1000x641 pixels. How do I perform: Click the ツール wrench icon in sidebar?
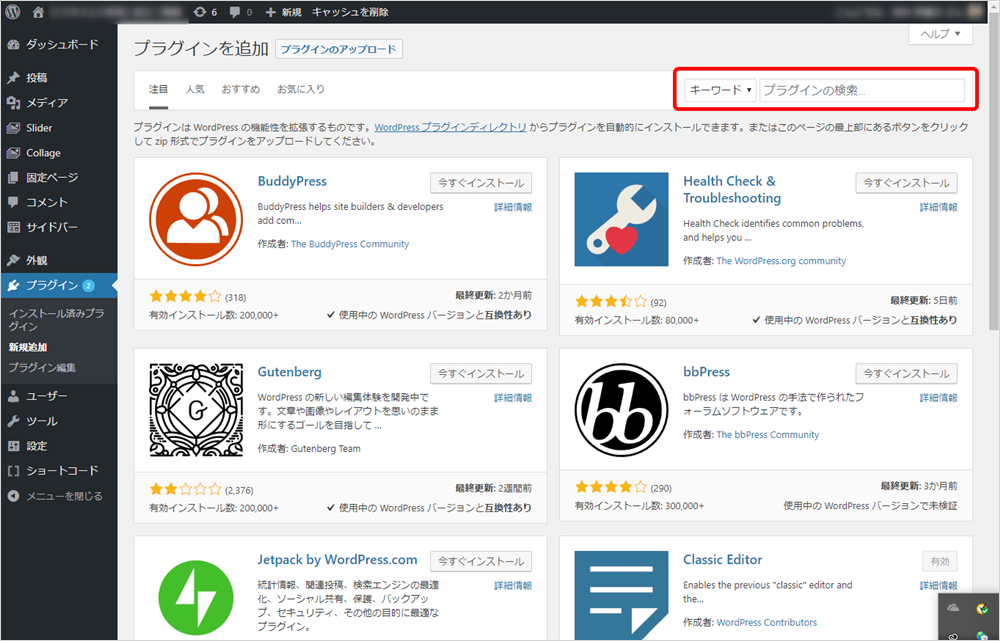point(13,421)
